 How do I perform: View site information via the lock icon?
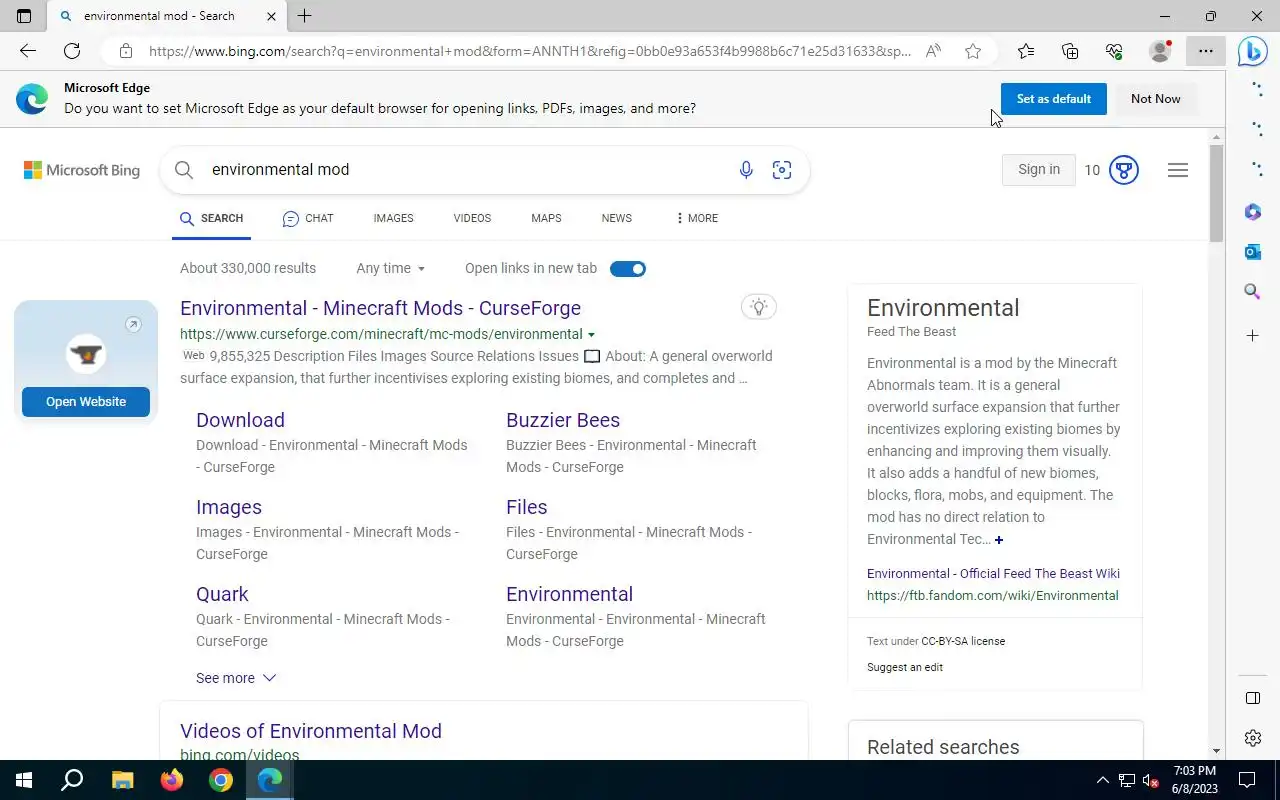tap(124, 51)
